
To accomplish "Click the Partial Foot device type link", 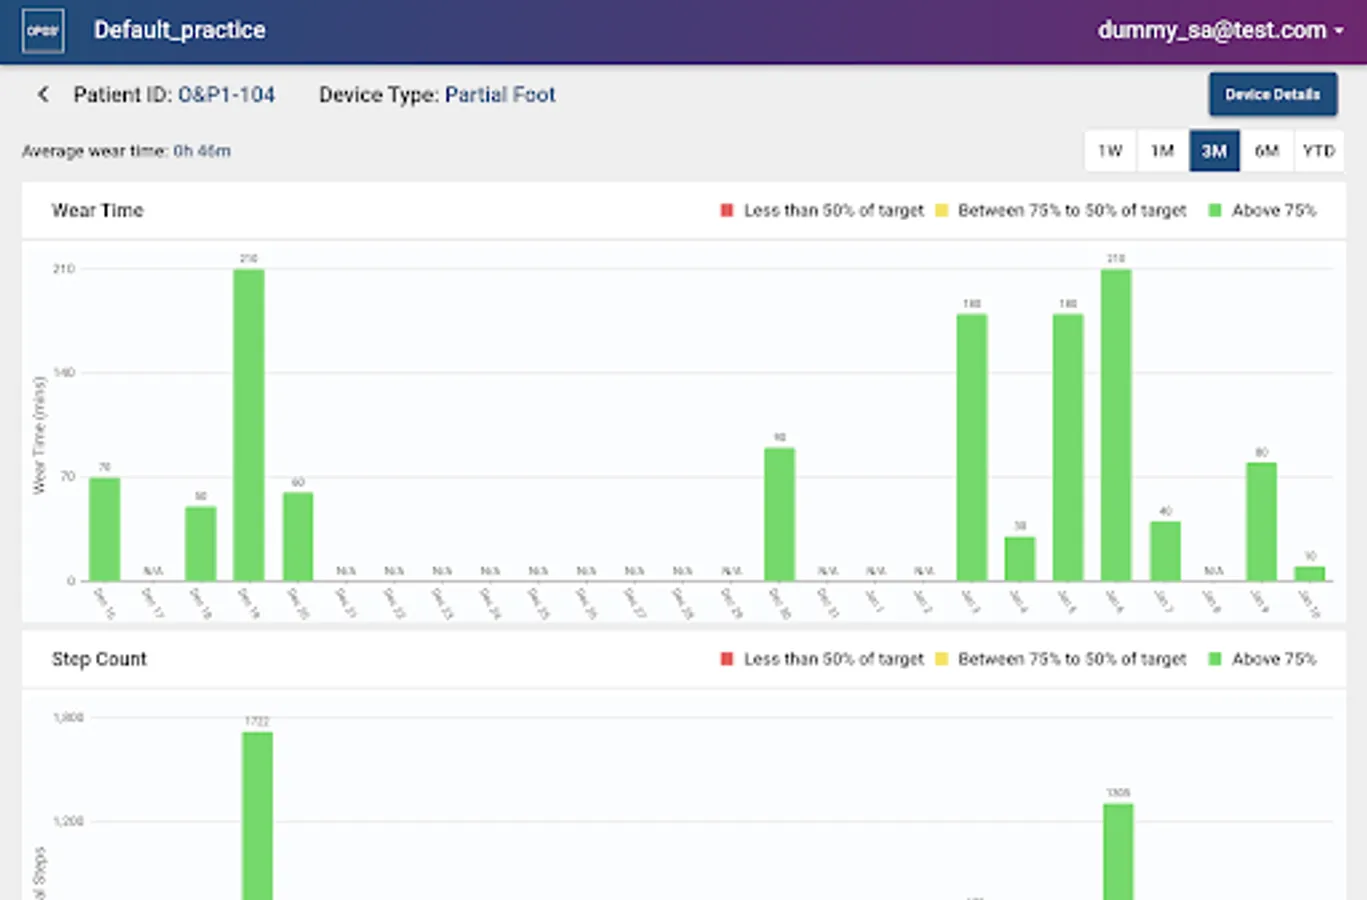I will coord(500,95).
